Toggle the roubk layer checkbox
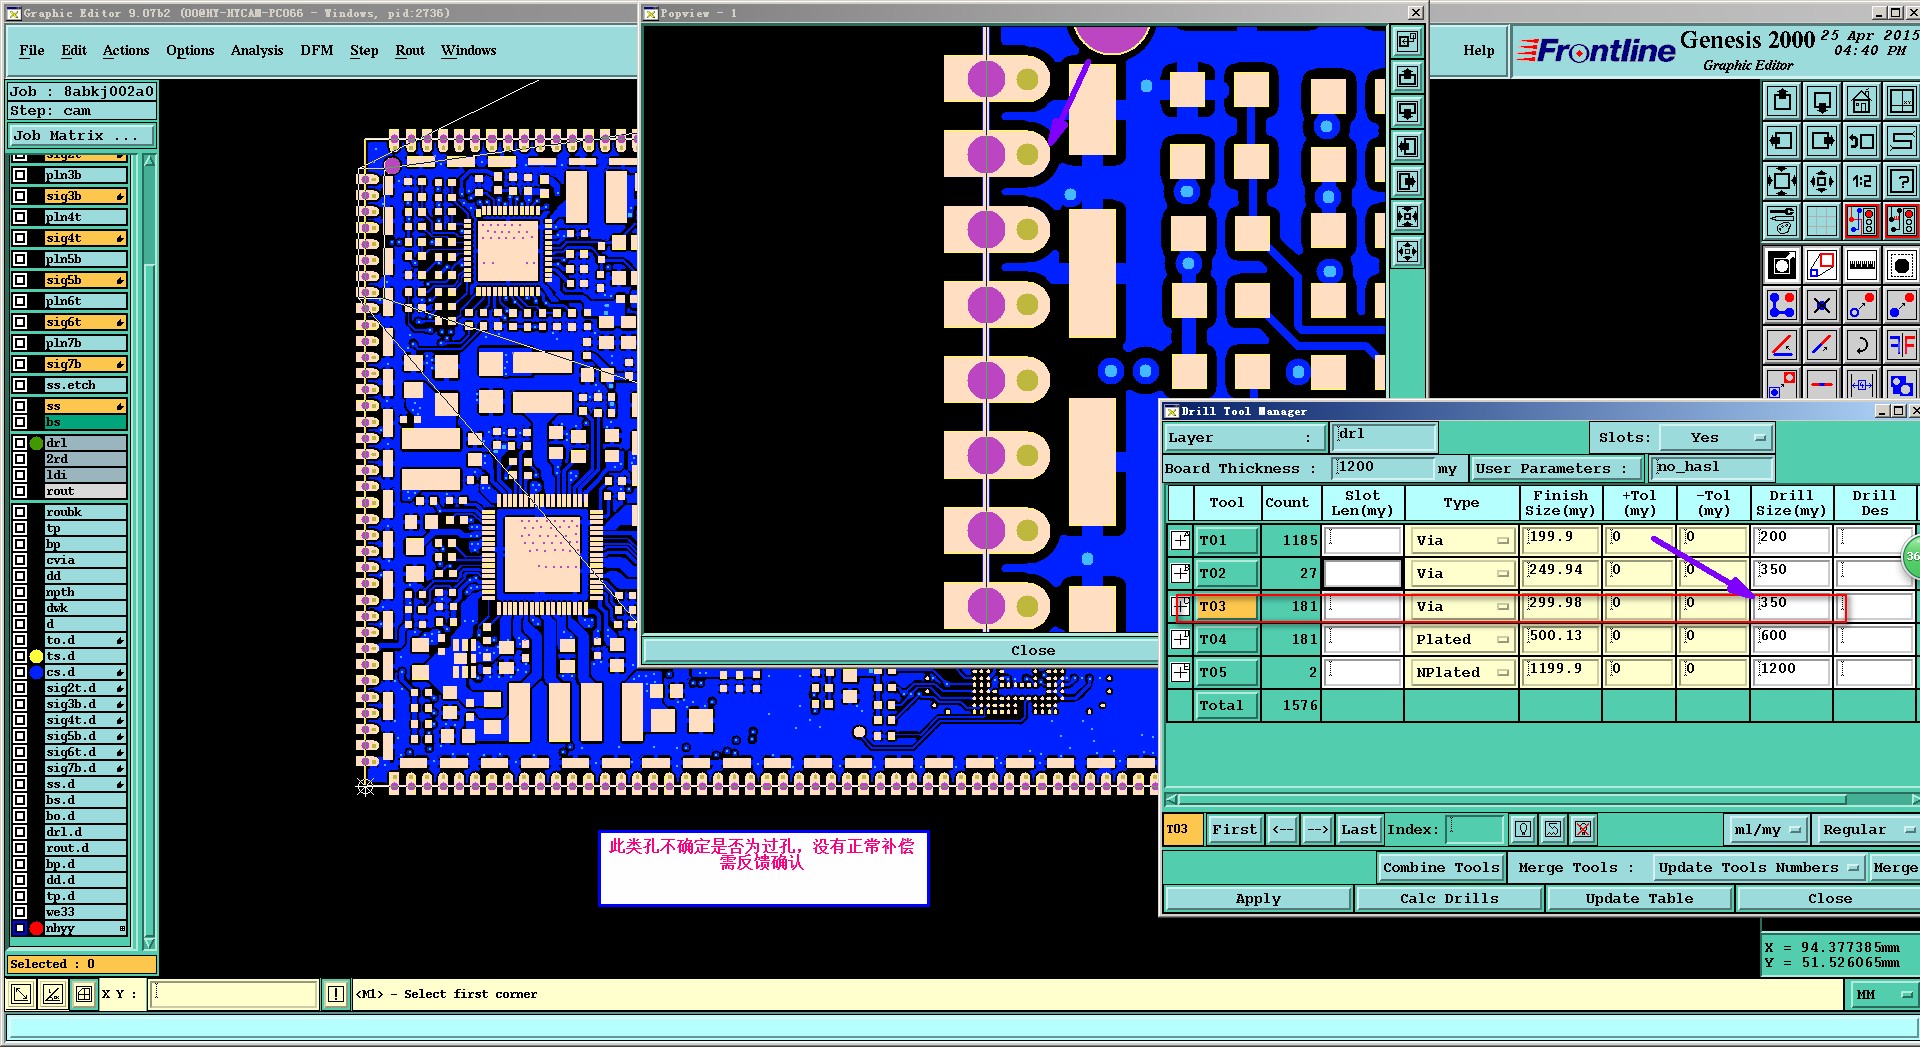The width and height of the screenshot is (1920, 1047). [20, 512]
